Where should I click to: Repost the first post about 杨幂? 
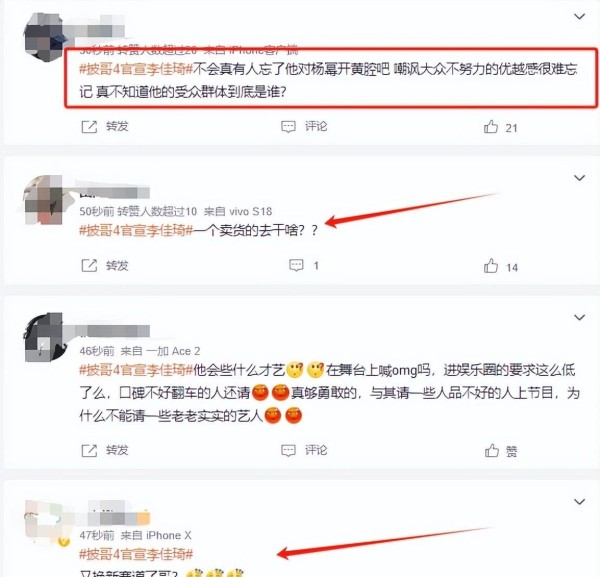(105, 127)
